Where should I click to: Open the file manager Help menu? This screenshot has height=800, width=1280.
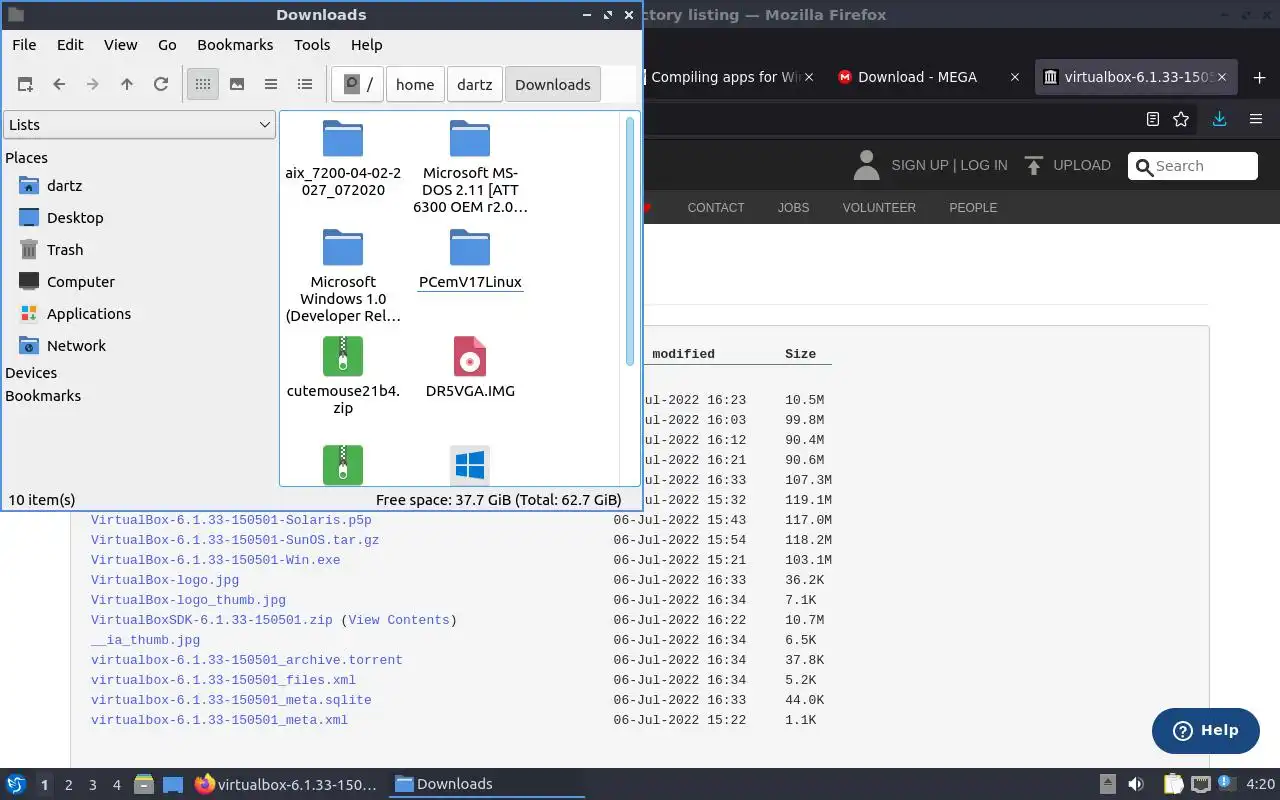pos(367,45)
